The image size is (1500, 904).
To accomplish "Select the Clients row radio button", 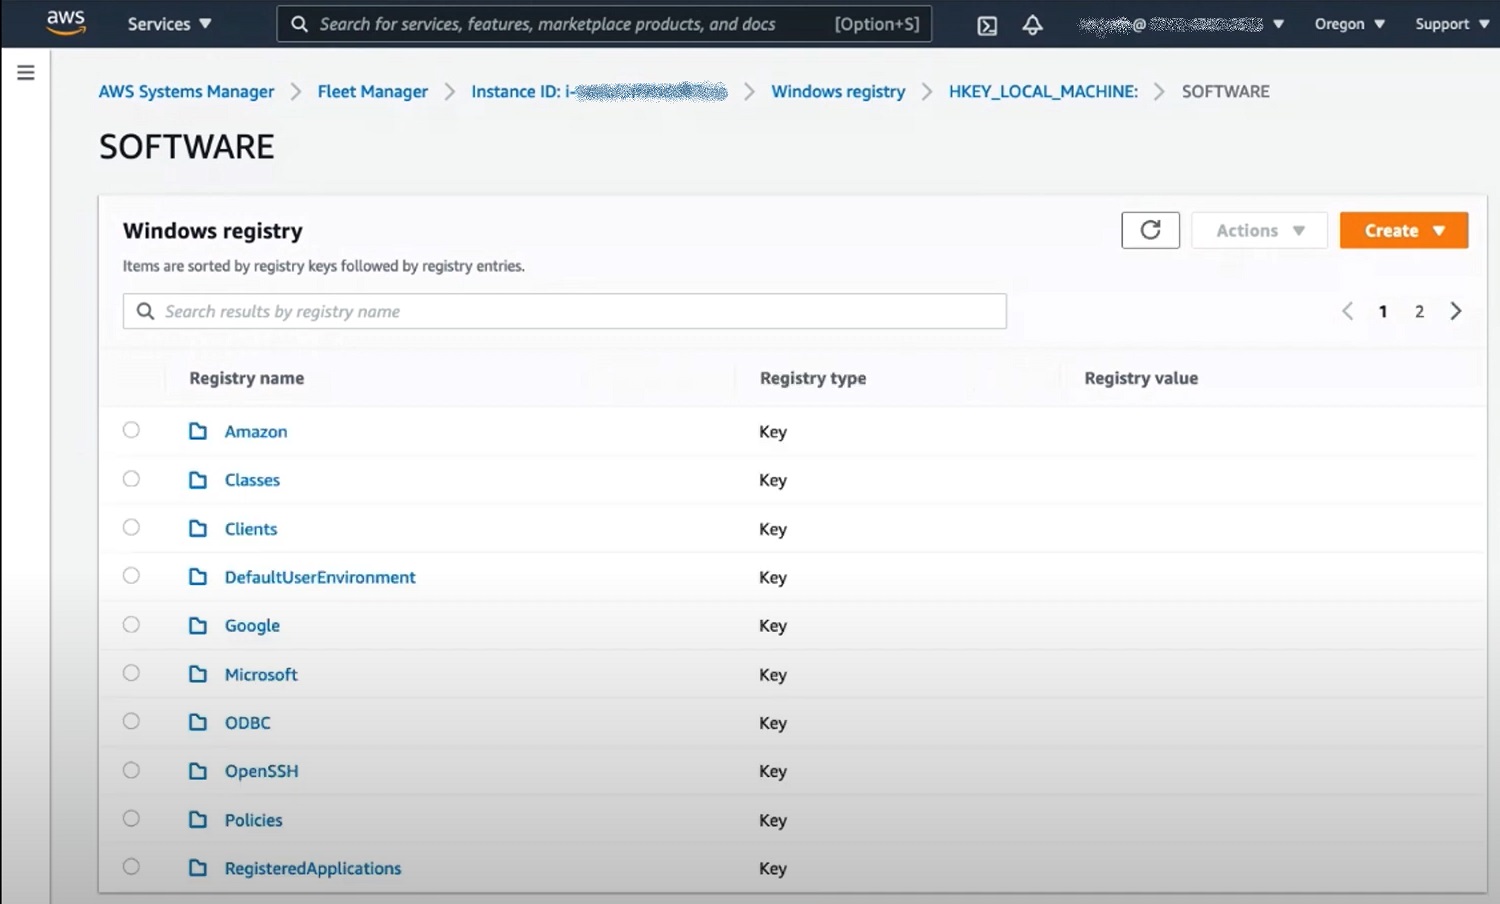I will (131, 527).
